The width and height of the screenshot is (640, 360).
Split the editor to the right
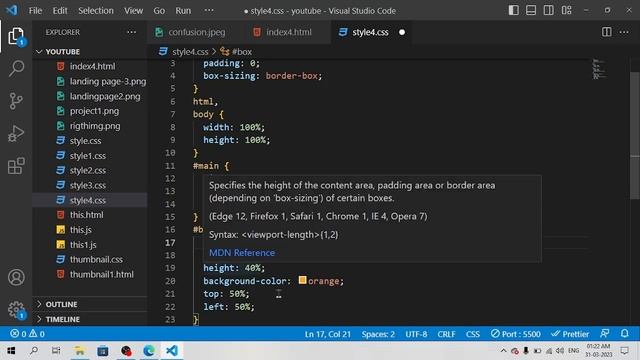pyautogui.click(x=607, y=32)
